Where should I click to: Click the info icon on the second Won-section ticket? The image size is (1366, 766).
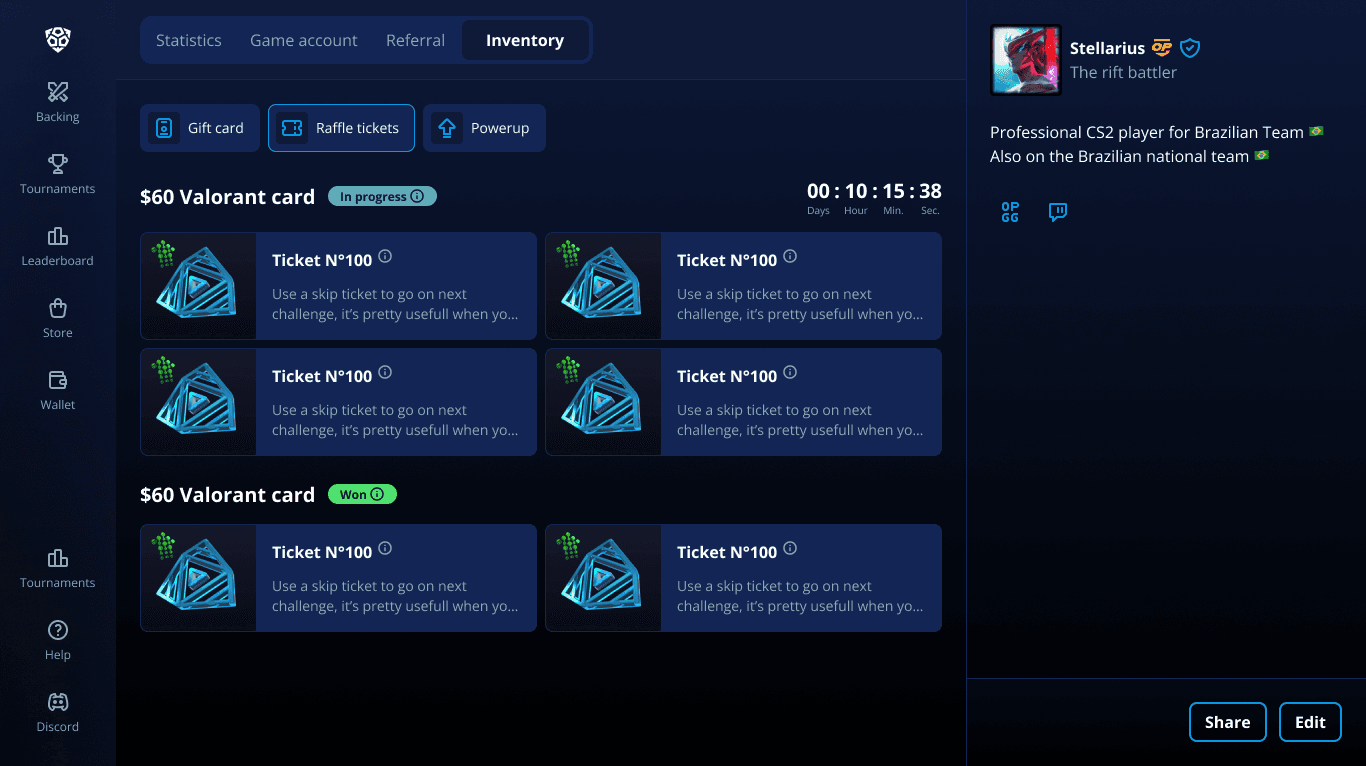click(790, 548)
